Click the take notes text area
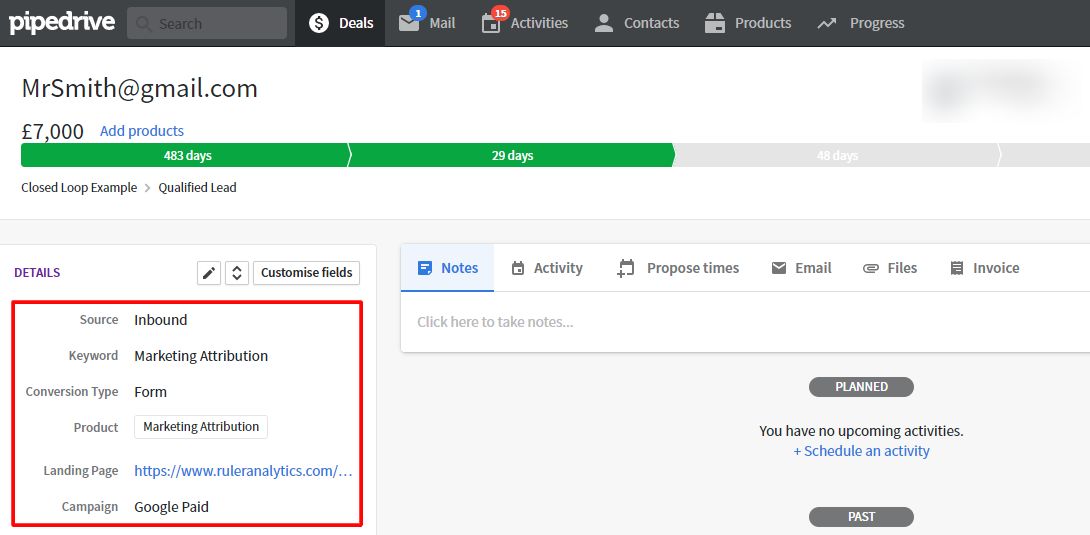 745,322
